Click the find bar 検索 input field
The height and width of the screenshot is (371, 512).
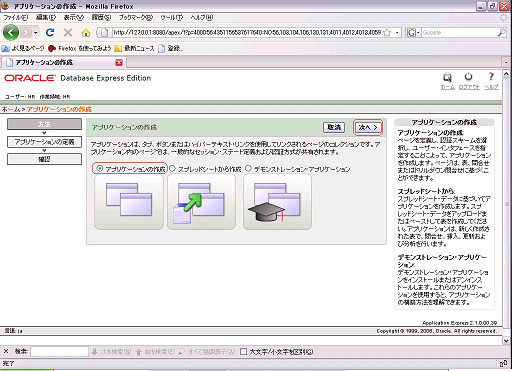tap(59, 351)
